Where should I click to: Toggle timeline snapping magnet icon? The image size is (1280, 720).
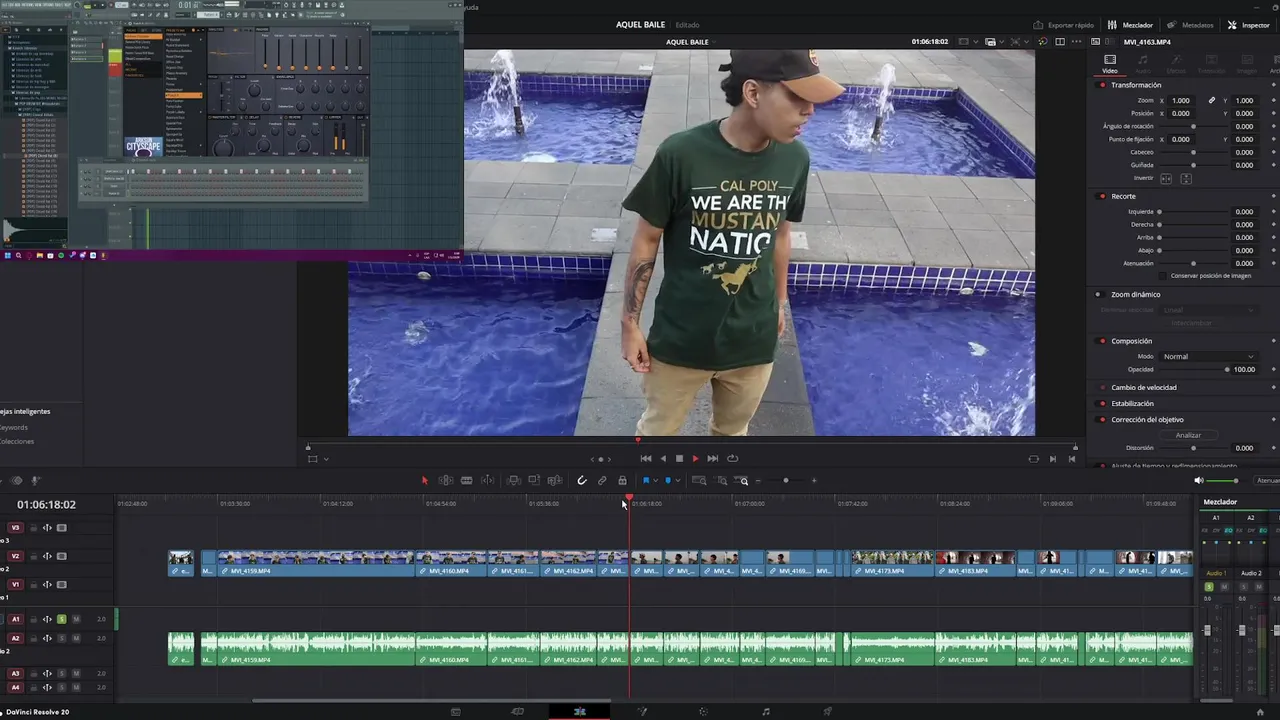point(582,481)
